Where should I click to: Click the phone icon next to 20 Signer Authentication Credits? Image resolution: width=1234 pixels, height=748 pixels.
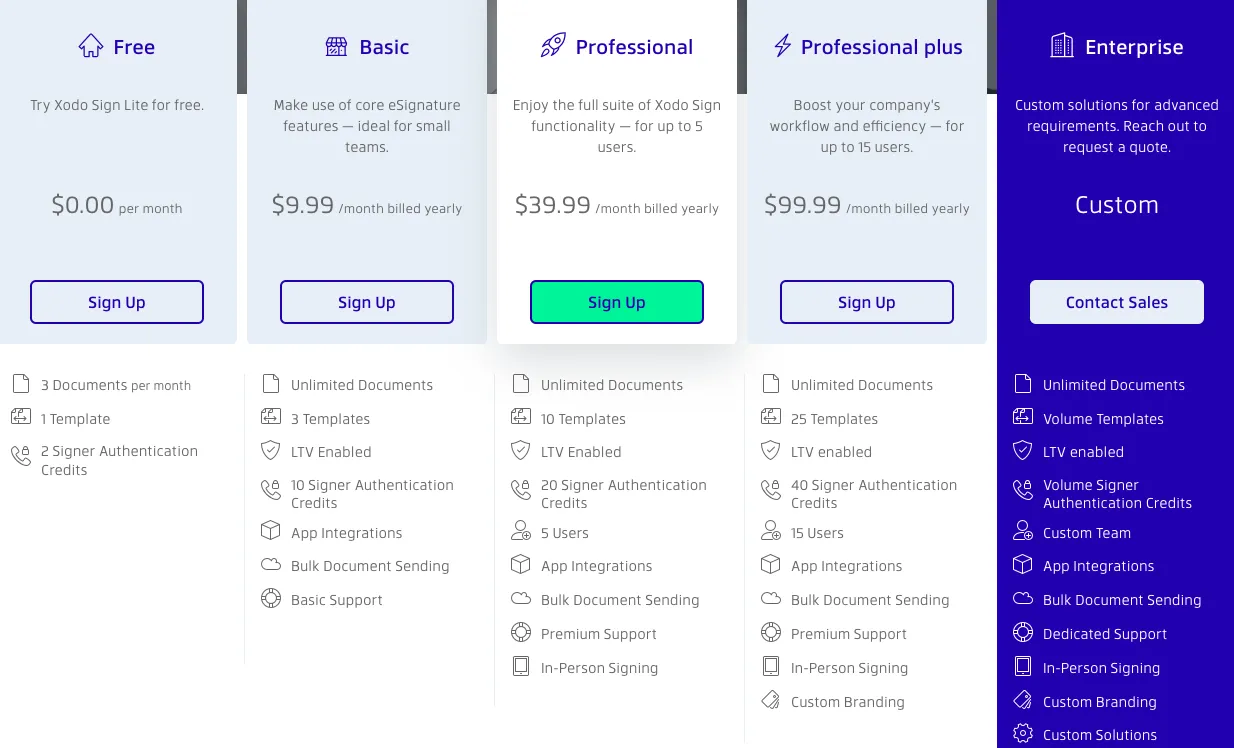point(520,490)
